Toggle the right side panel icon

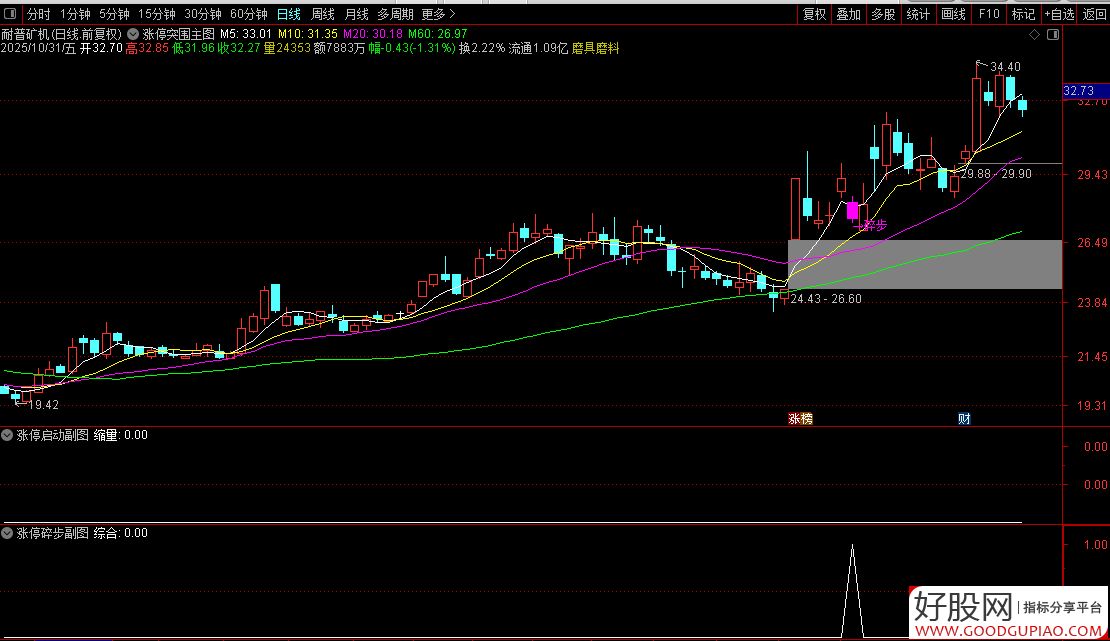click(x=1053, y=35)
